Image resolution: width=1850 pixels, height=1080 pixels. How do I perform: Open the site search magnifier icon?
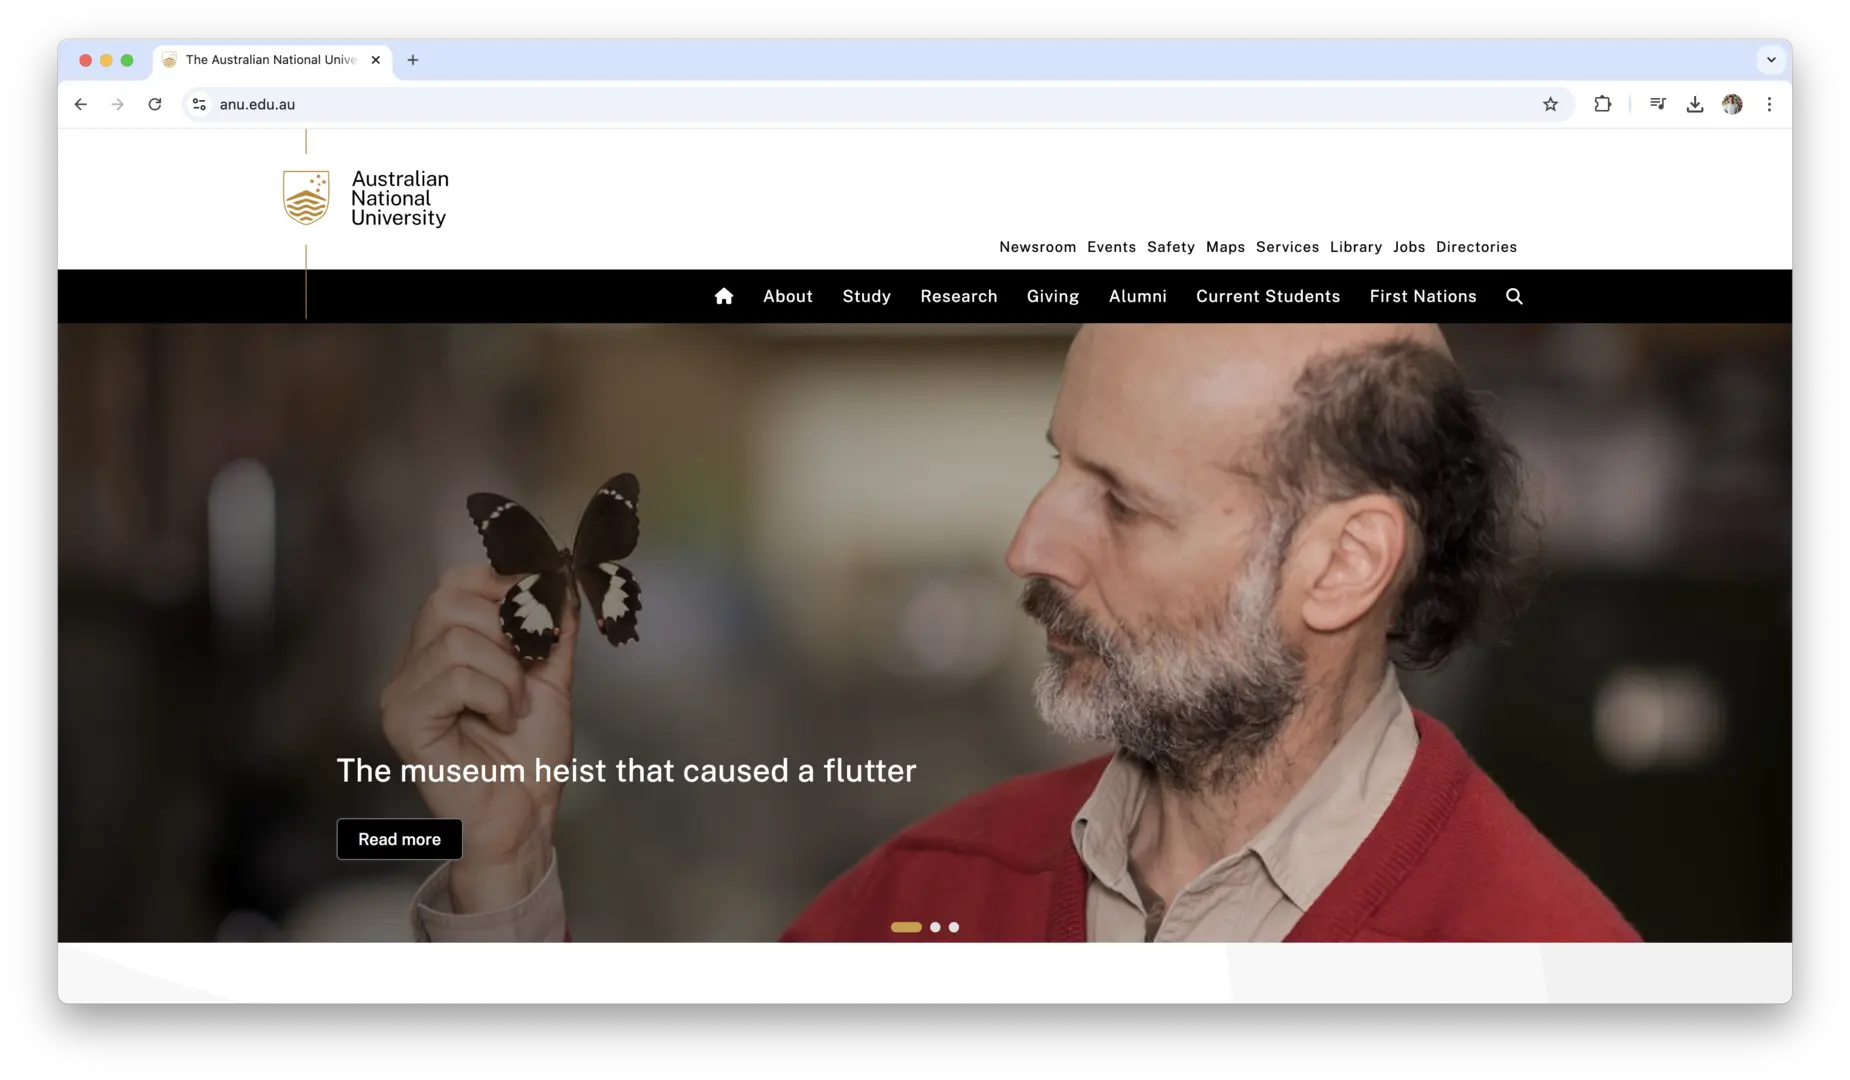(1514, 296)
